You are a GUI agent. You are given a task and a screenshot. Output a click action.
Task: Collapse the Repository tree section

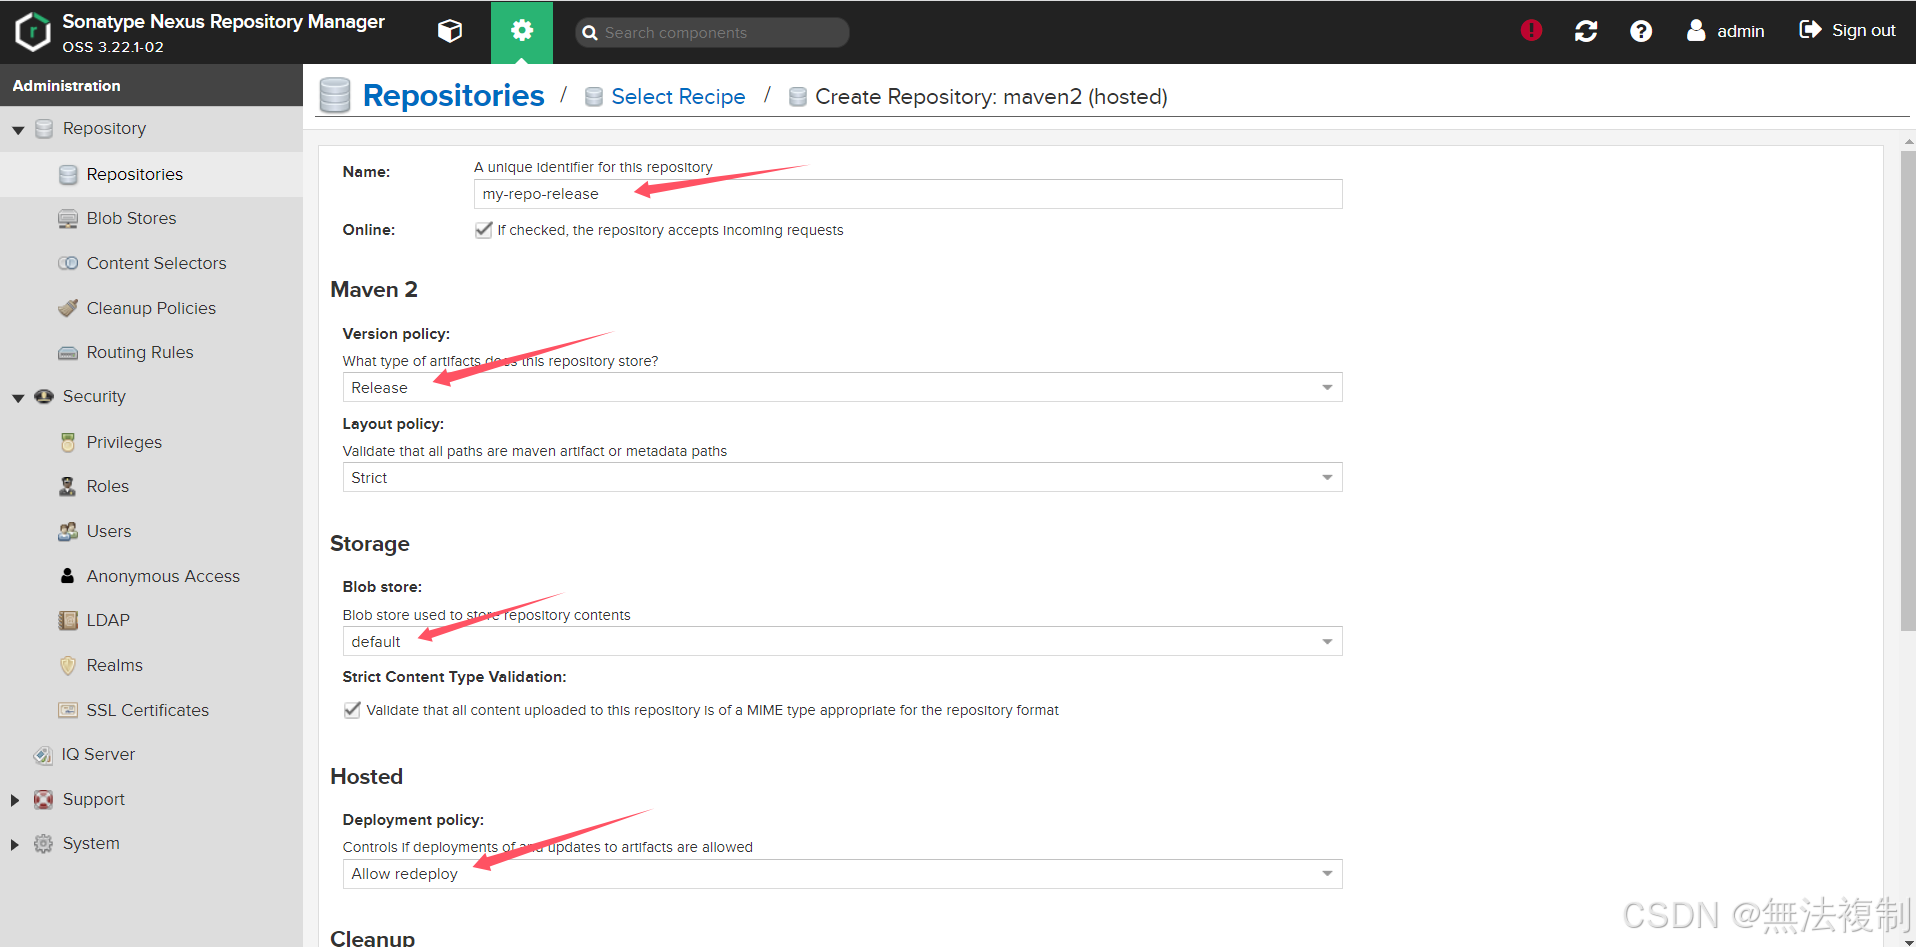[18, 130]
